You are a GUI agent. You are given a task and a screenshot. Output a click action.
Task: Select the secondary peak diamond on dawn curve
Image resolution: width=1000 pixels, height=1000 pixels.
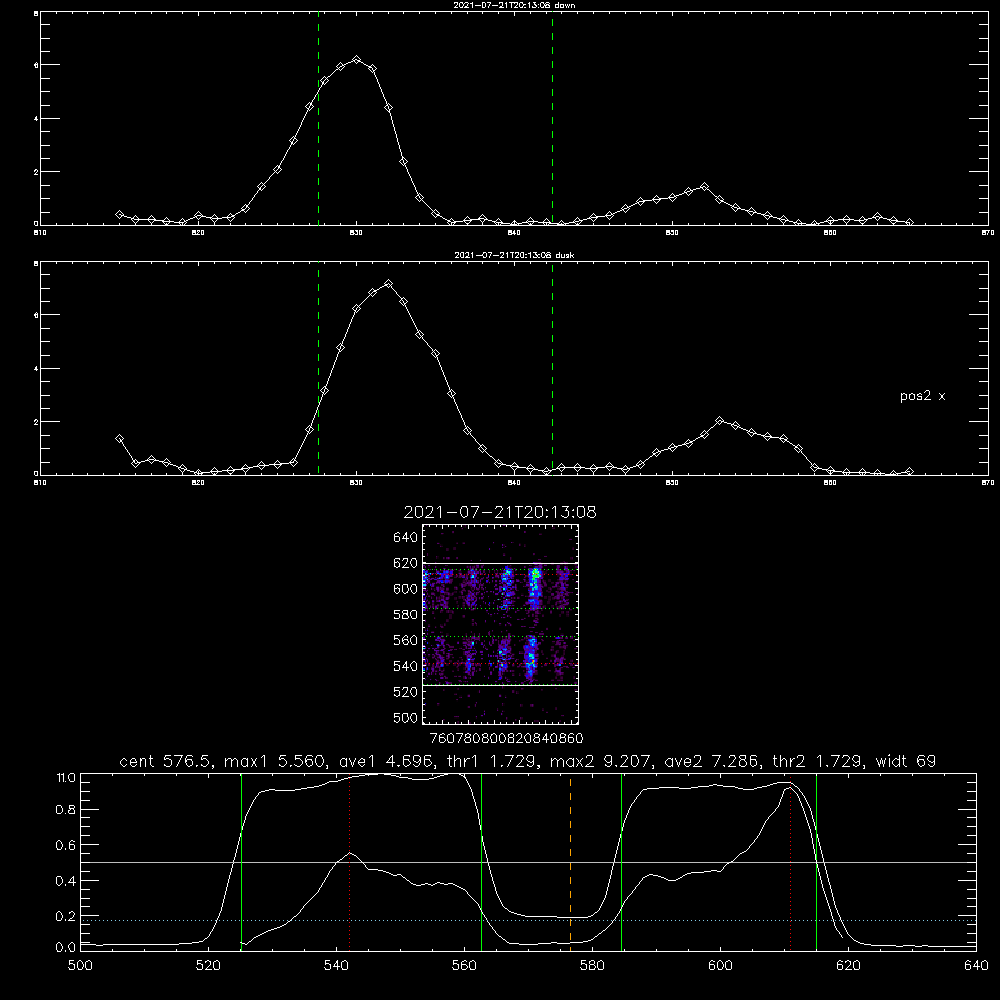point(704,186)
